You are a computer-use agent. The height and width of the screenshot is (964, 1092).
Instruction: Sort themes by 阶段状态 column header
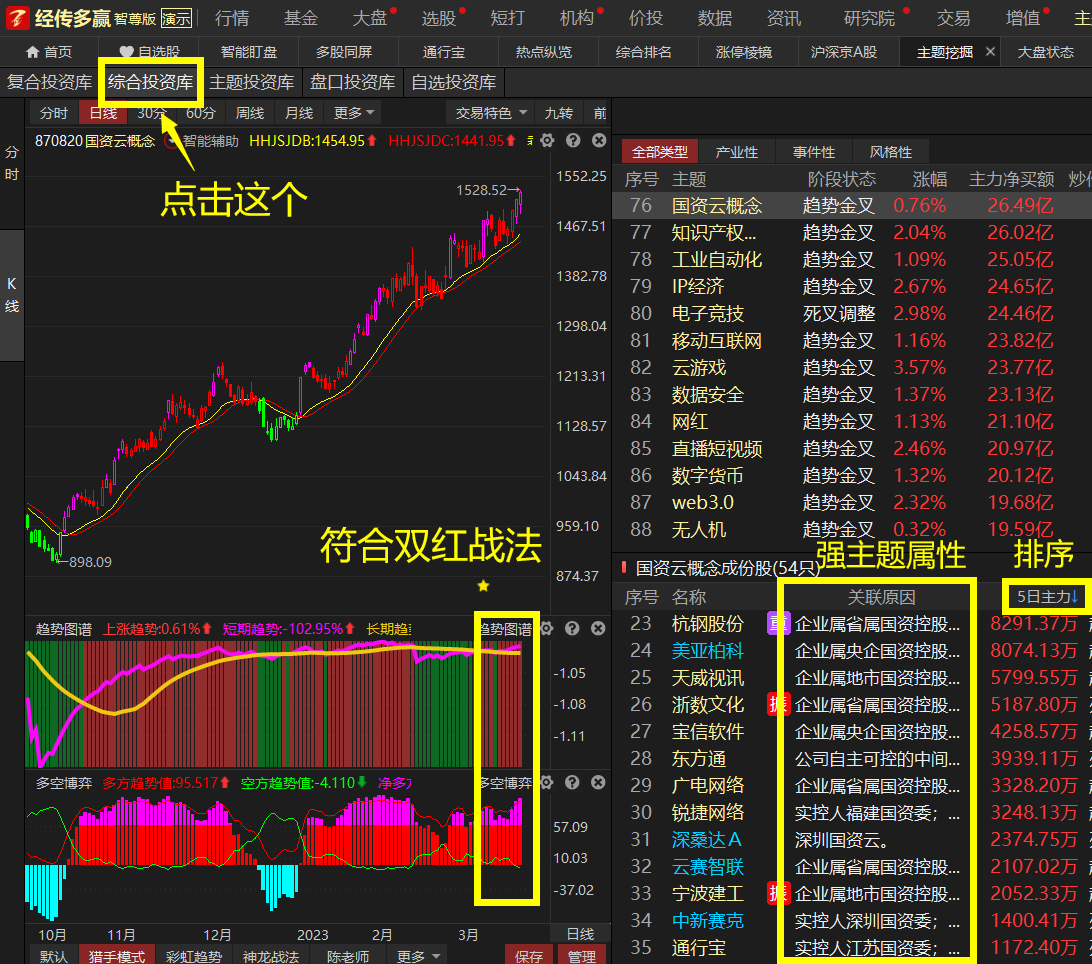(841, 180)
